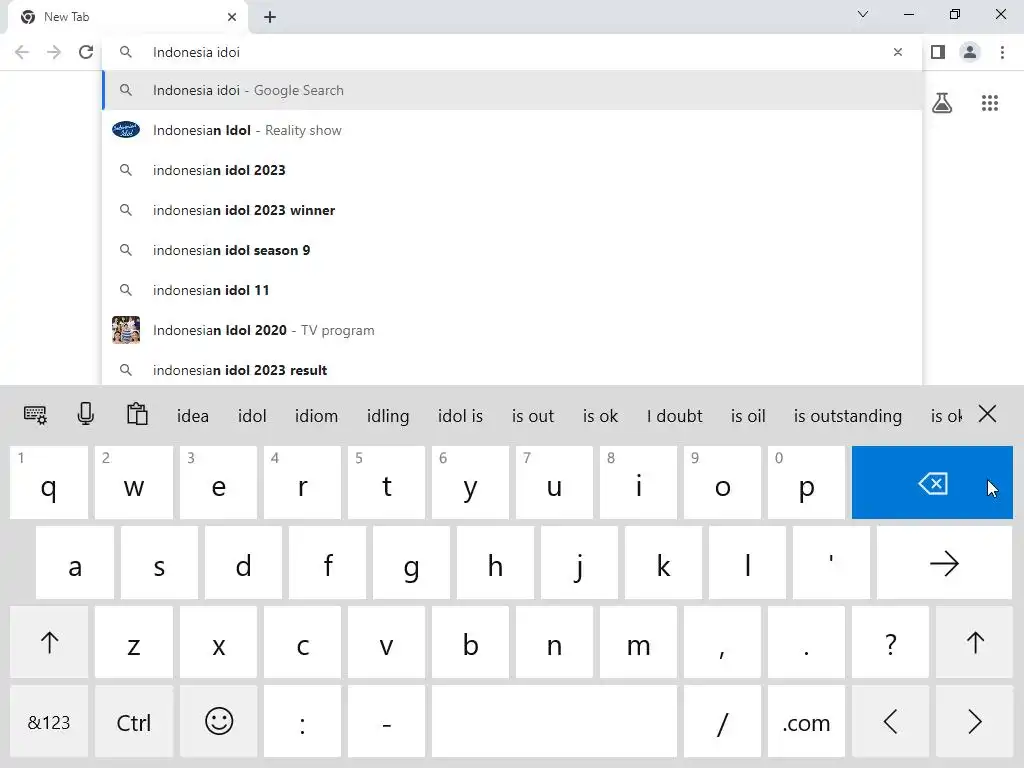Open the profile avatar menu
Viewport: 1024px width, 768px height.
click(970, 52)
